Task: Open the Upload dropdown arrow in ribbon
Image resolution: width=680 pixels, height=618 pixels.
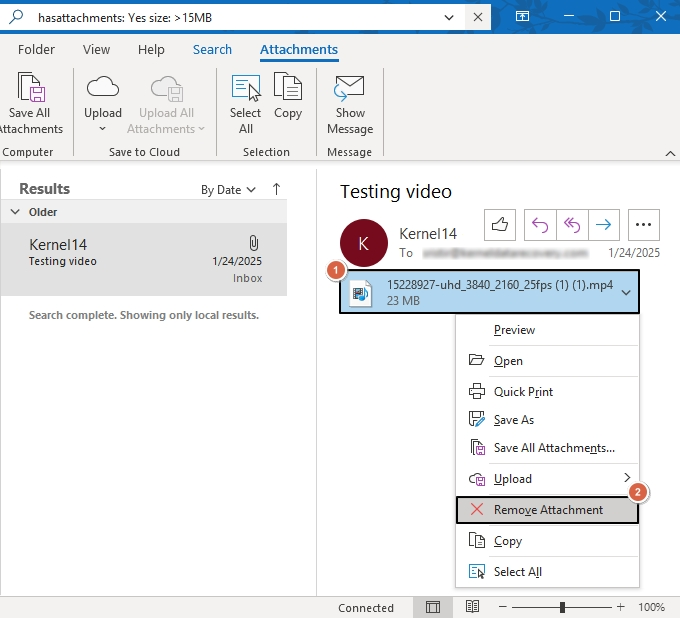Action: click(x=102, y=129)
